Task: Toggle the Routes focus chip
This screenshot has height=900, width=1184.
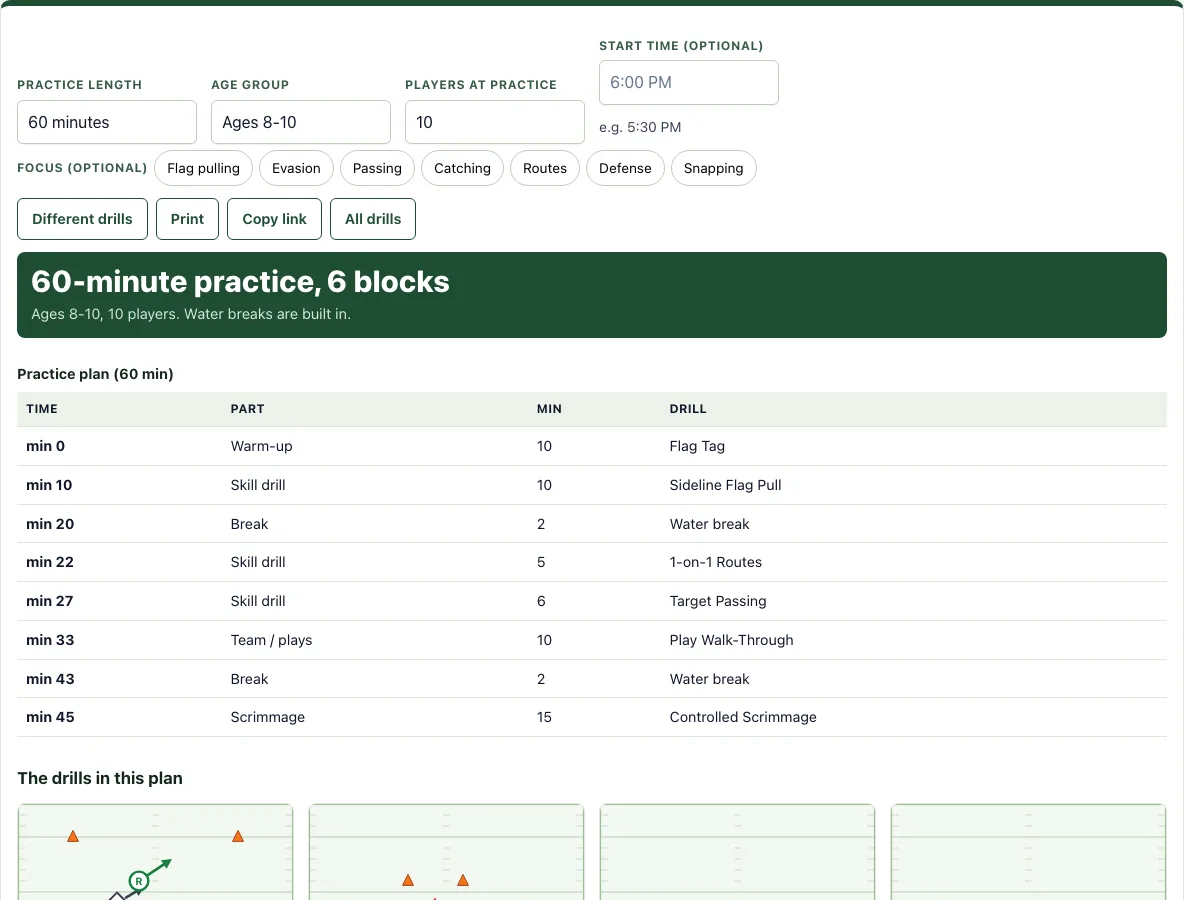Action: [544, 168]
